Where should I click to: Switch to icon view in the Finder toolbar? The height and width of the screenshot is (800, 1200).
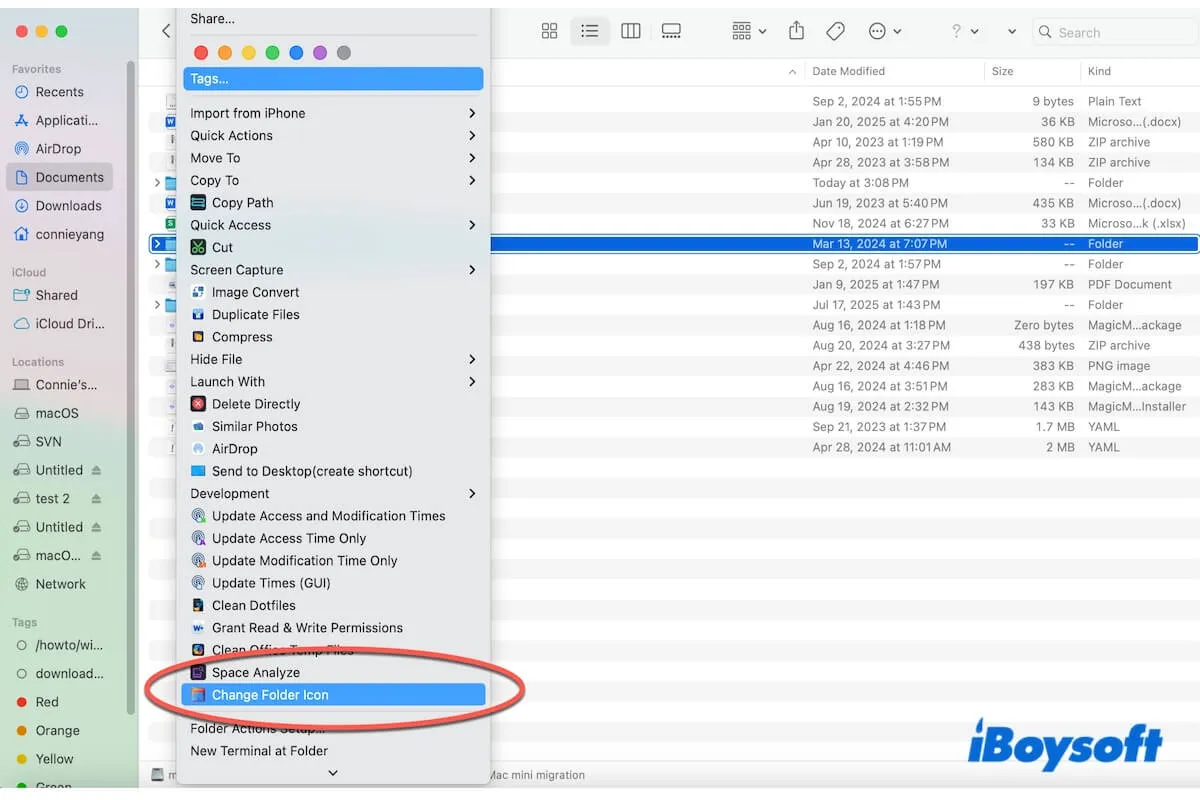549,31
